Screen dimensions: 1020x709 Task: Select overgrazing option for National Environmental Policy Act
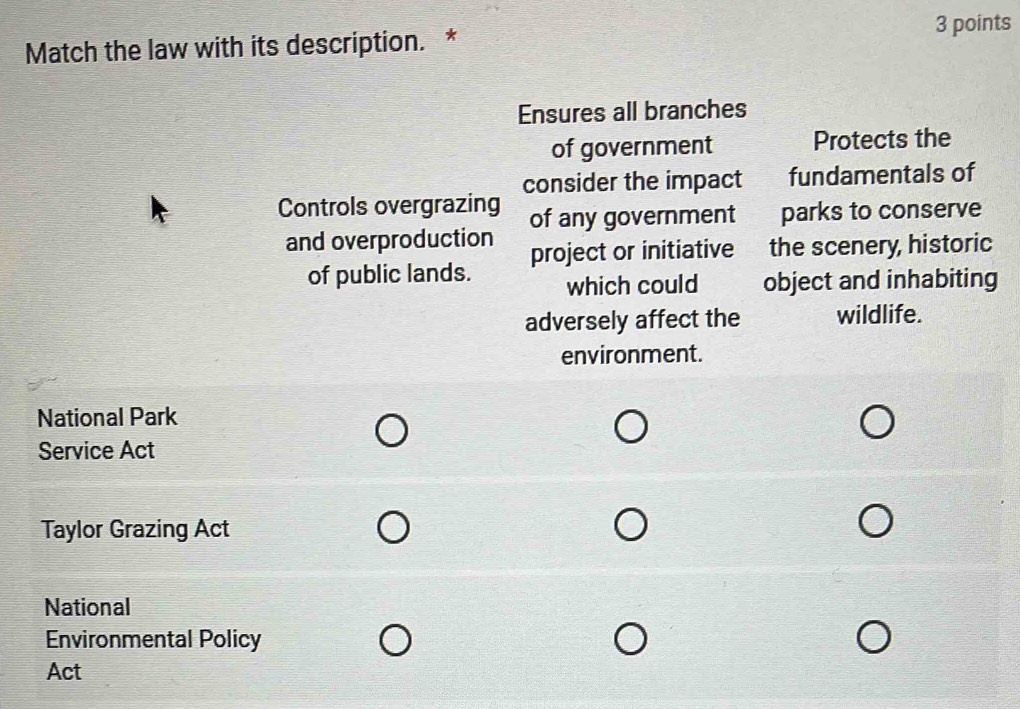coord(396,641)
